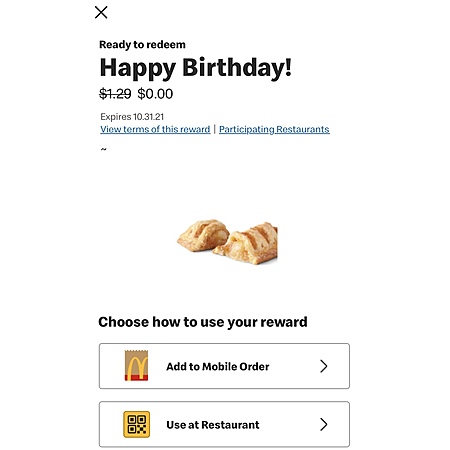Click the left half of the apple pie
Image resolution: width=450 pixels, height=450 pixels.
(x=203, y=235)
